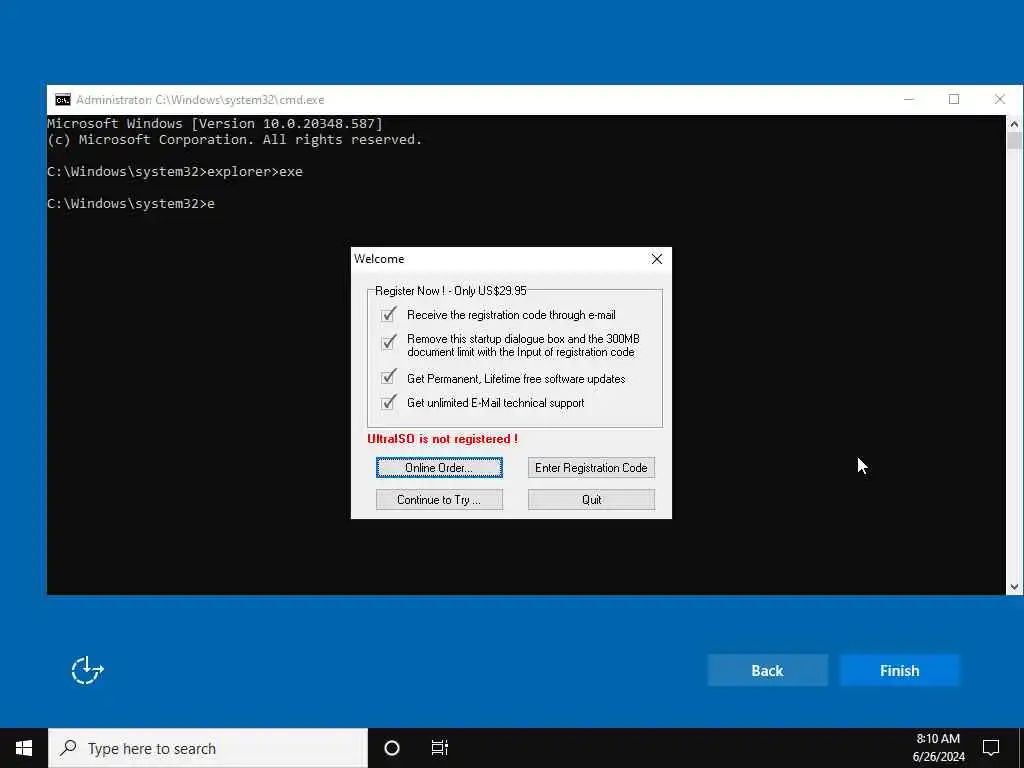The image size is (1024, 768).
Task: Click the cmd scrollbar thumb
Action: tap(1014, 140)
